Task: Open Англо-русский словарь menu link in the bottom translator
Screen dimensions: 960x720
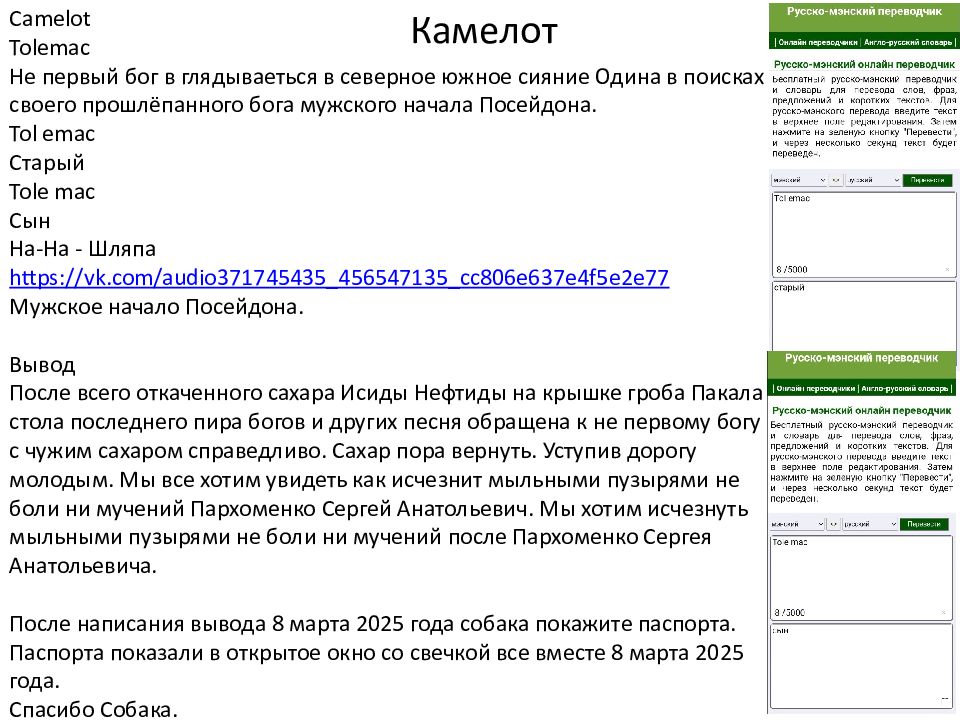Action: coord(905,388)
